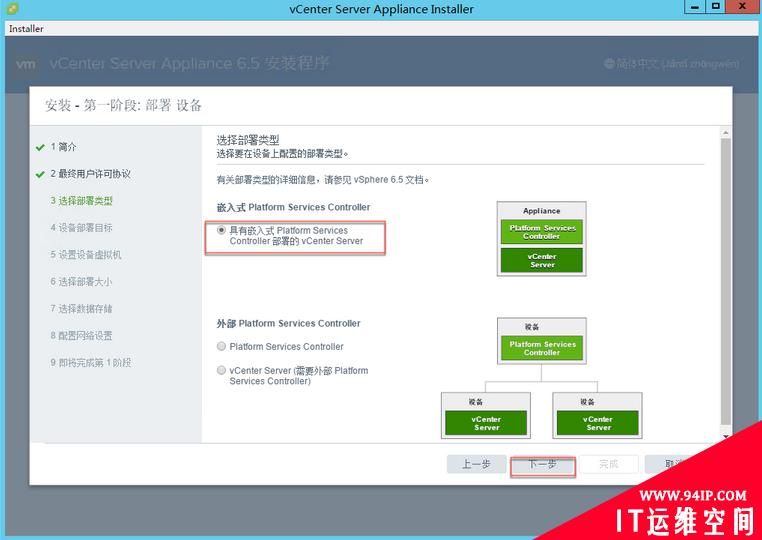Select step 8 配置网络设置

click(81, 335)
